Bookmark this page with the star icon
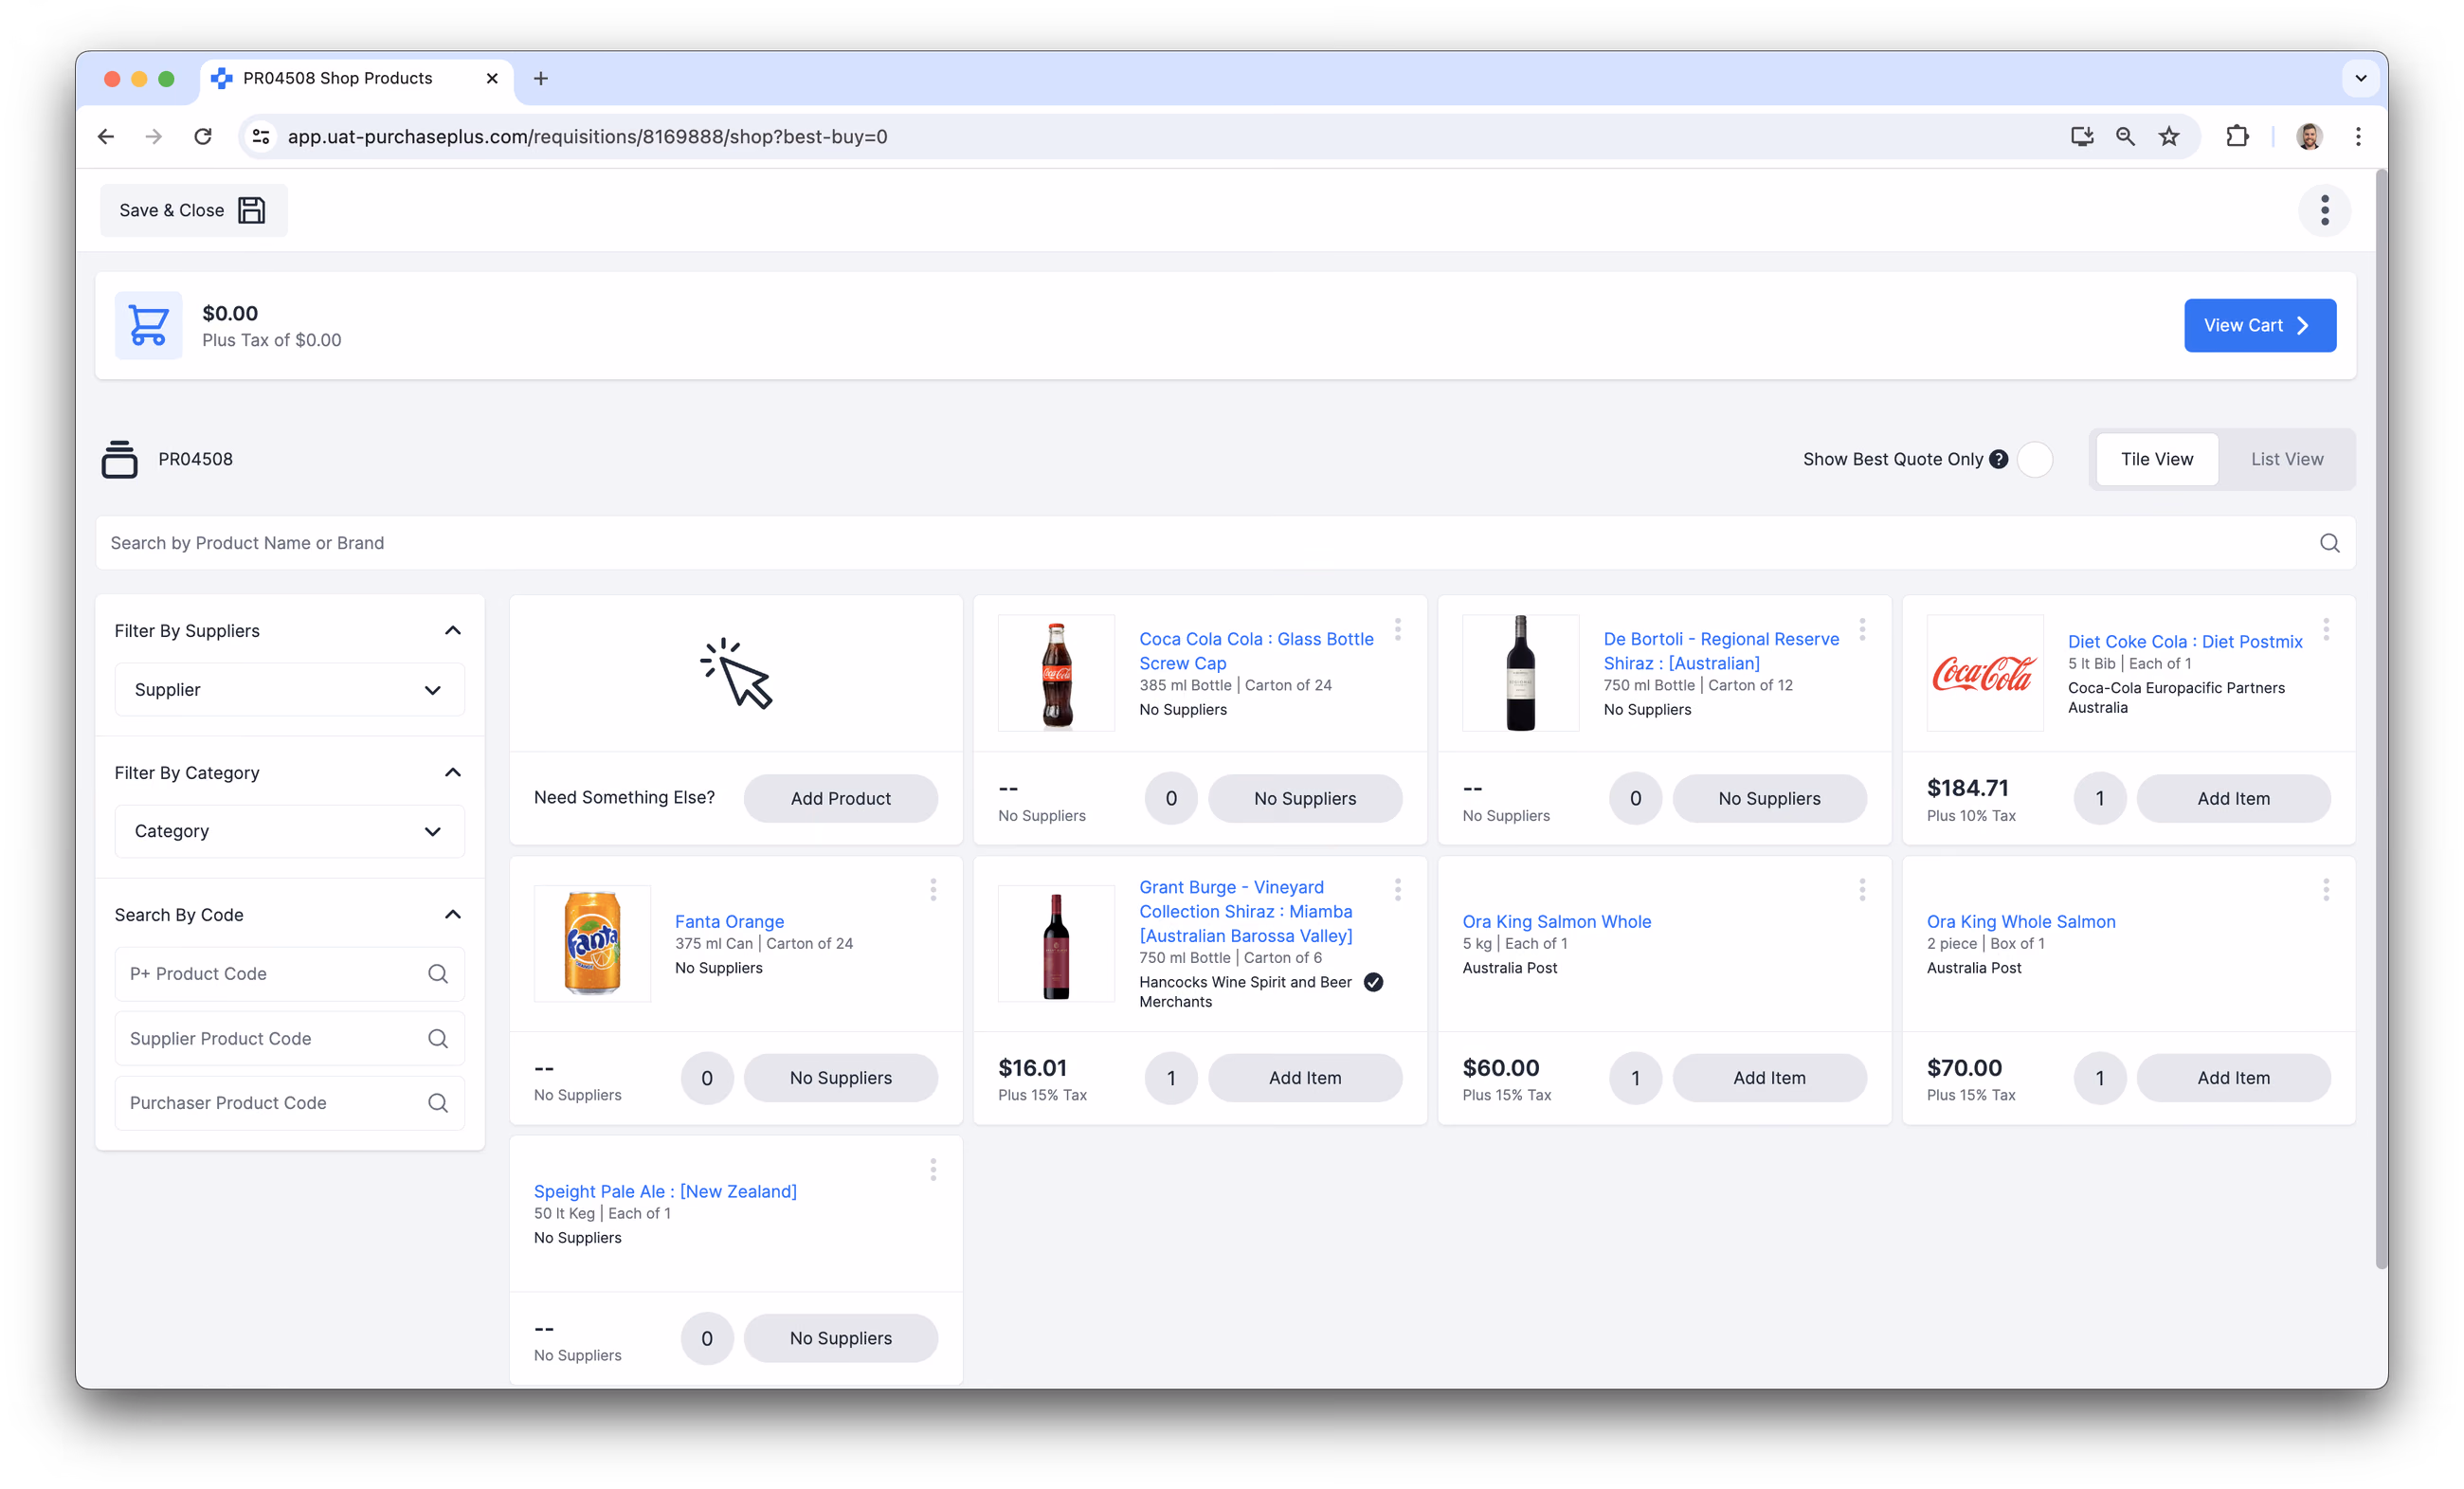This screenshot has height=1489, width=2464. coord(2168,136)
